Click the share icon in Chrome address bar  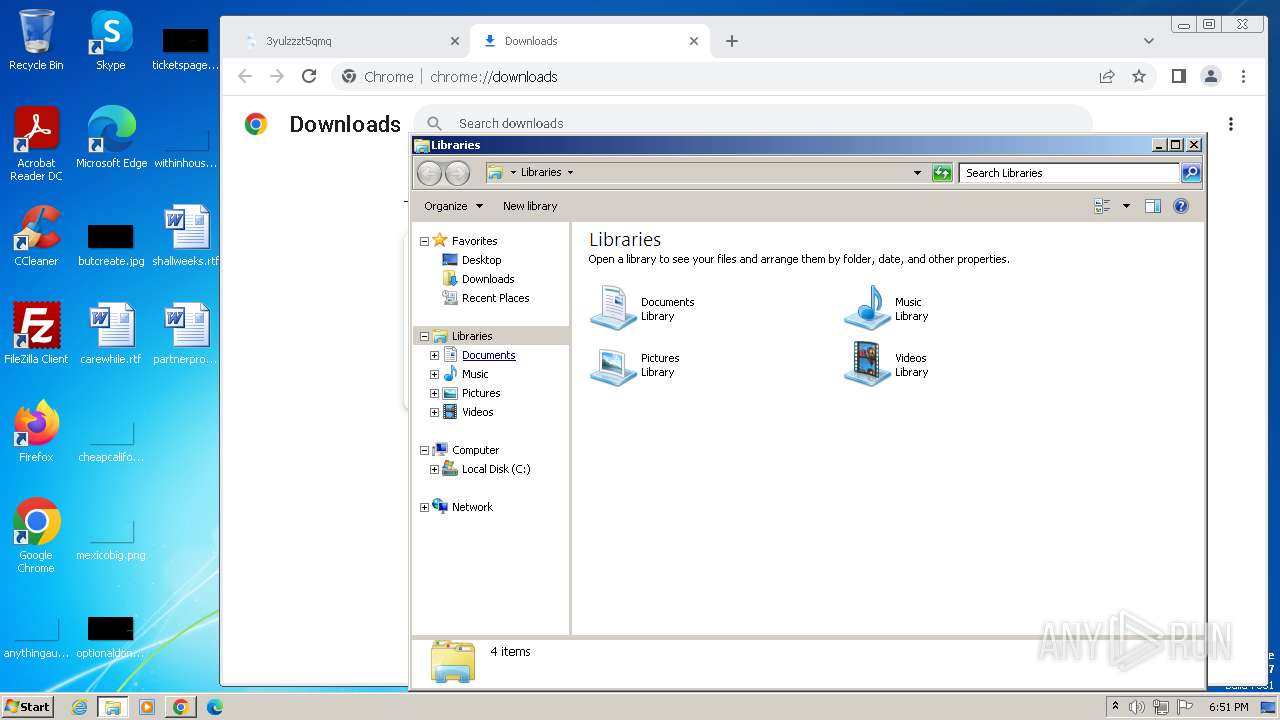(x=1107, y=76)
